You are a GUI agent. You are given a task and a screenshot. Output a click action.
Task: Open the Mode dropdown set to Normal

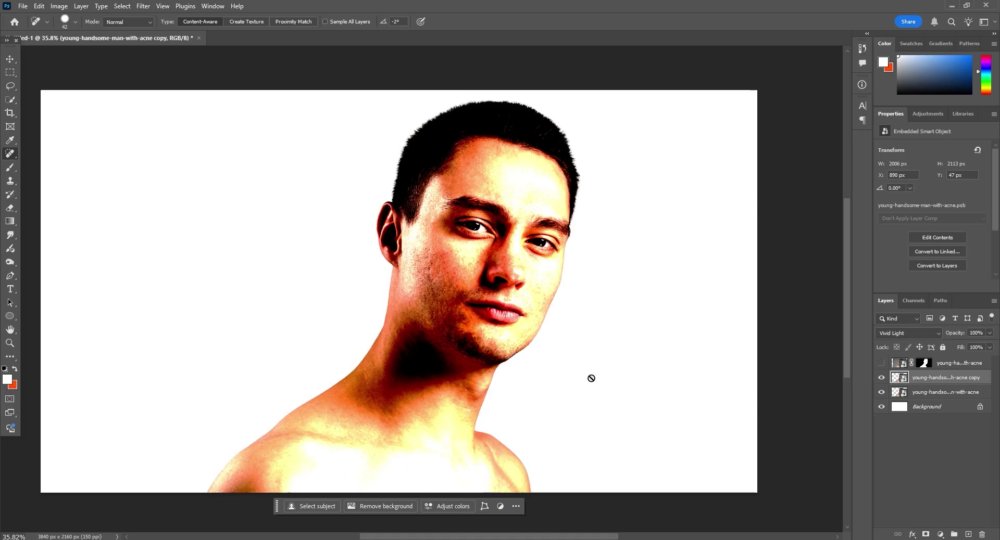click(x=128, y=22)
